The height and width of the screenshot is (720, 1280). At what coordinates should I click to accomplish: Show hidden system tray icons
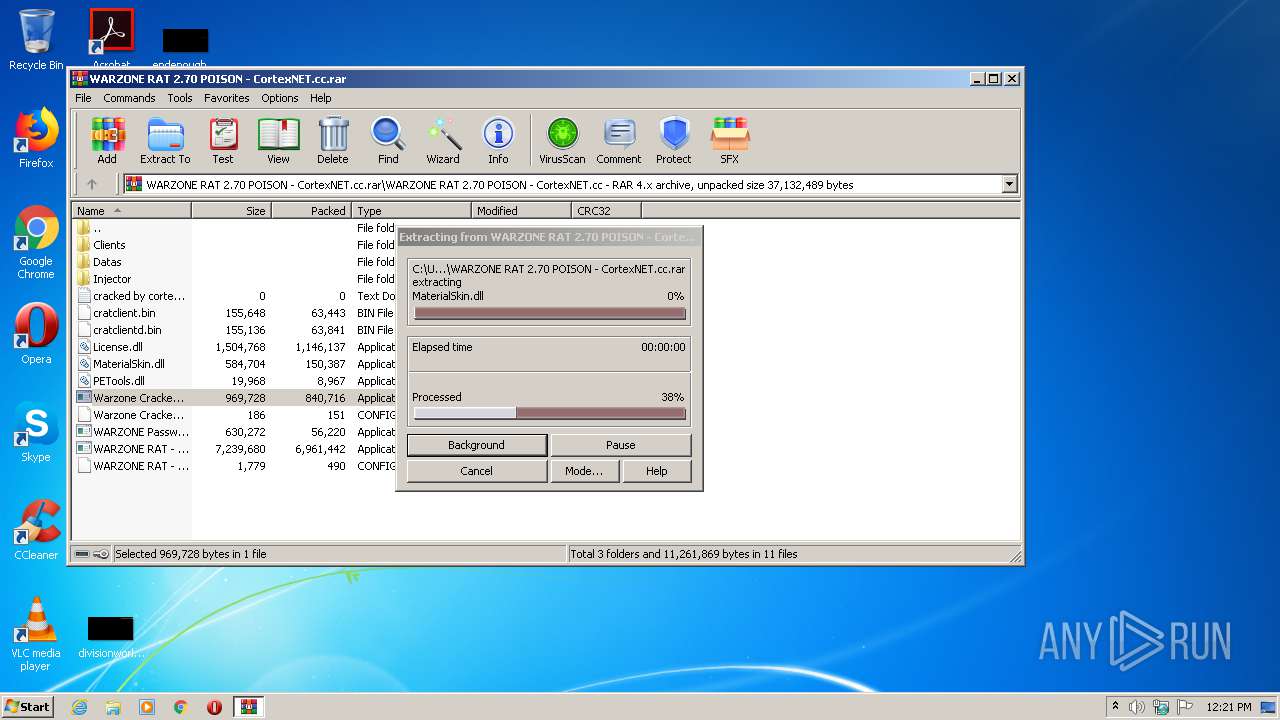point(1115,707)
